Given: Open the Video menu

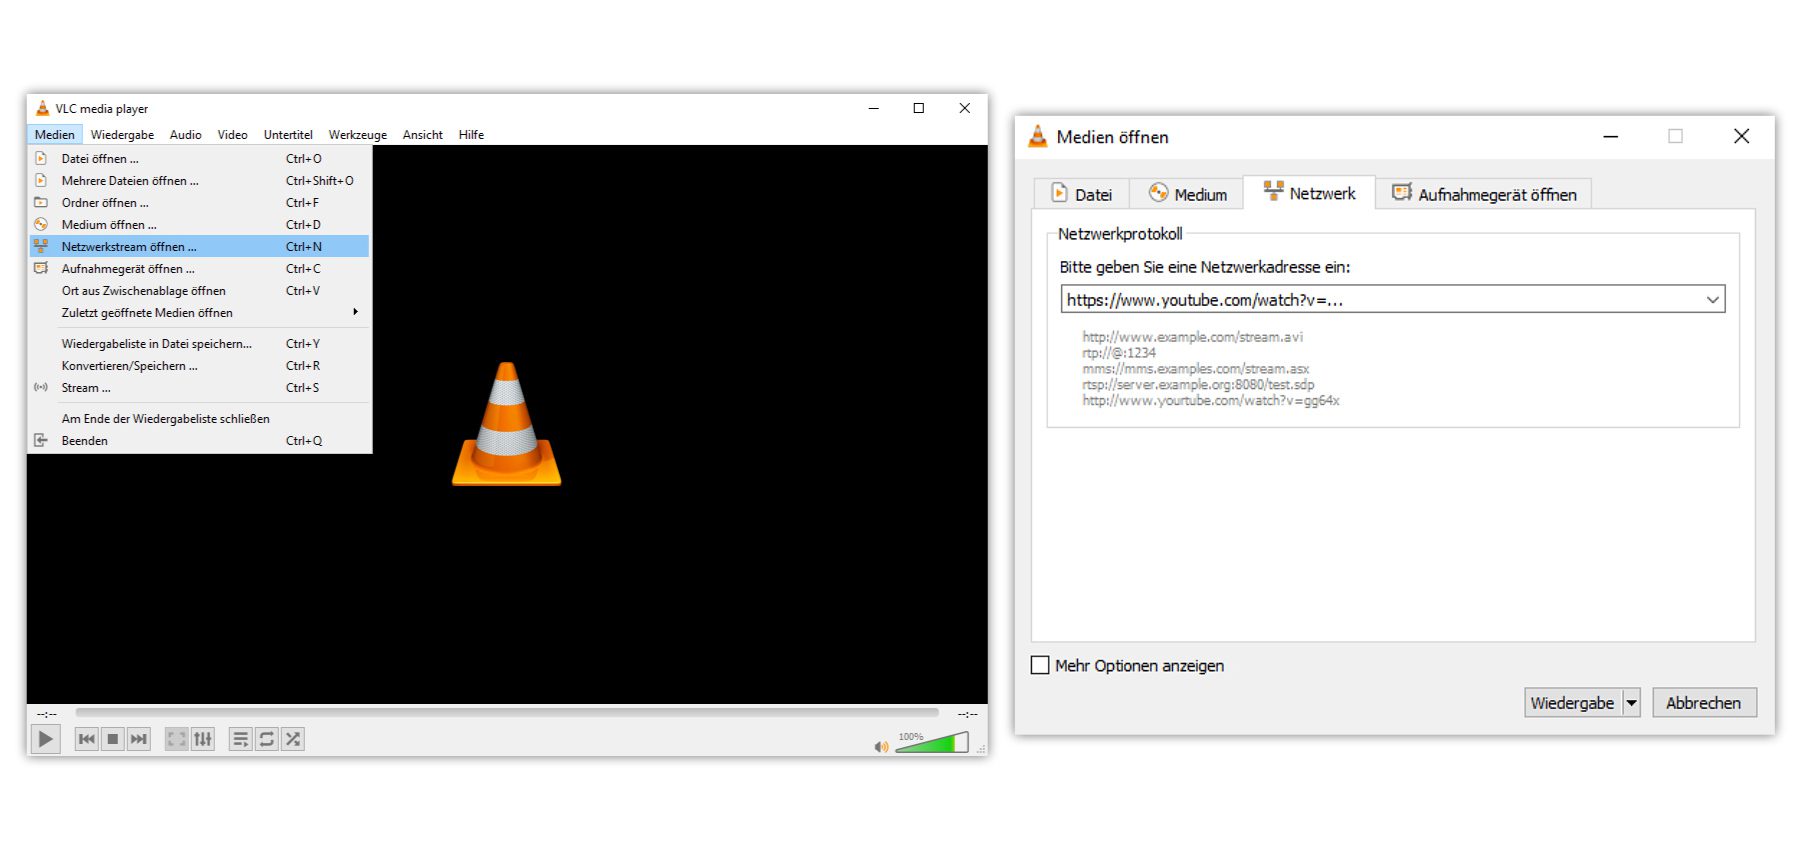Looking at the screenshot, I should pos(232,134).
